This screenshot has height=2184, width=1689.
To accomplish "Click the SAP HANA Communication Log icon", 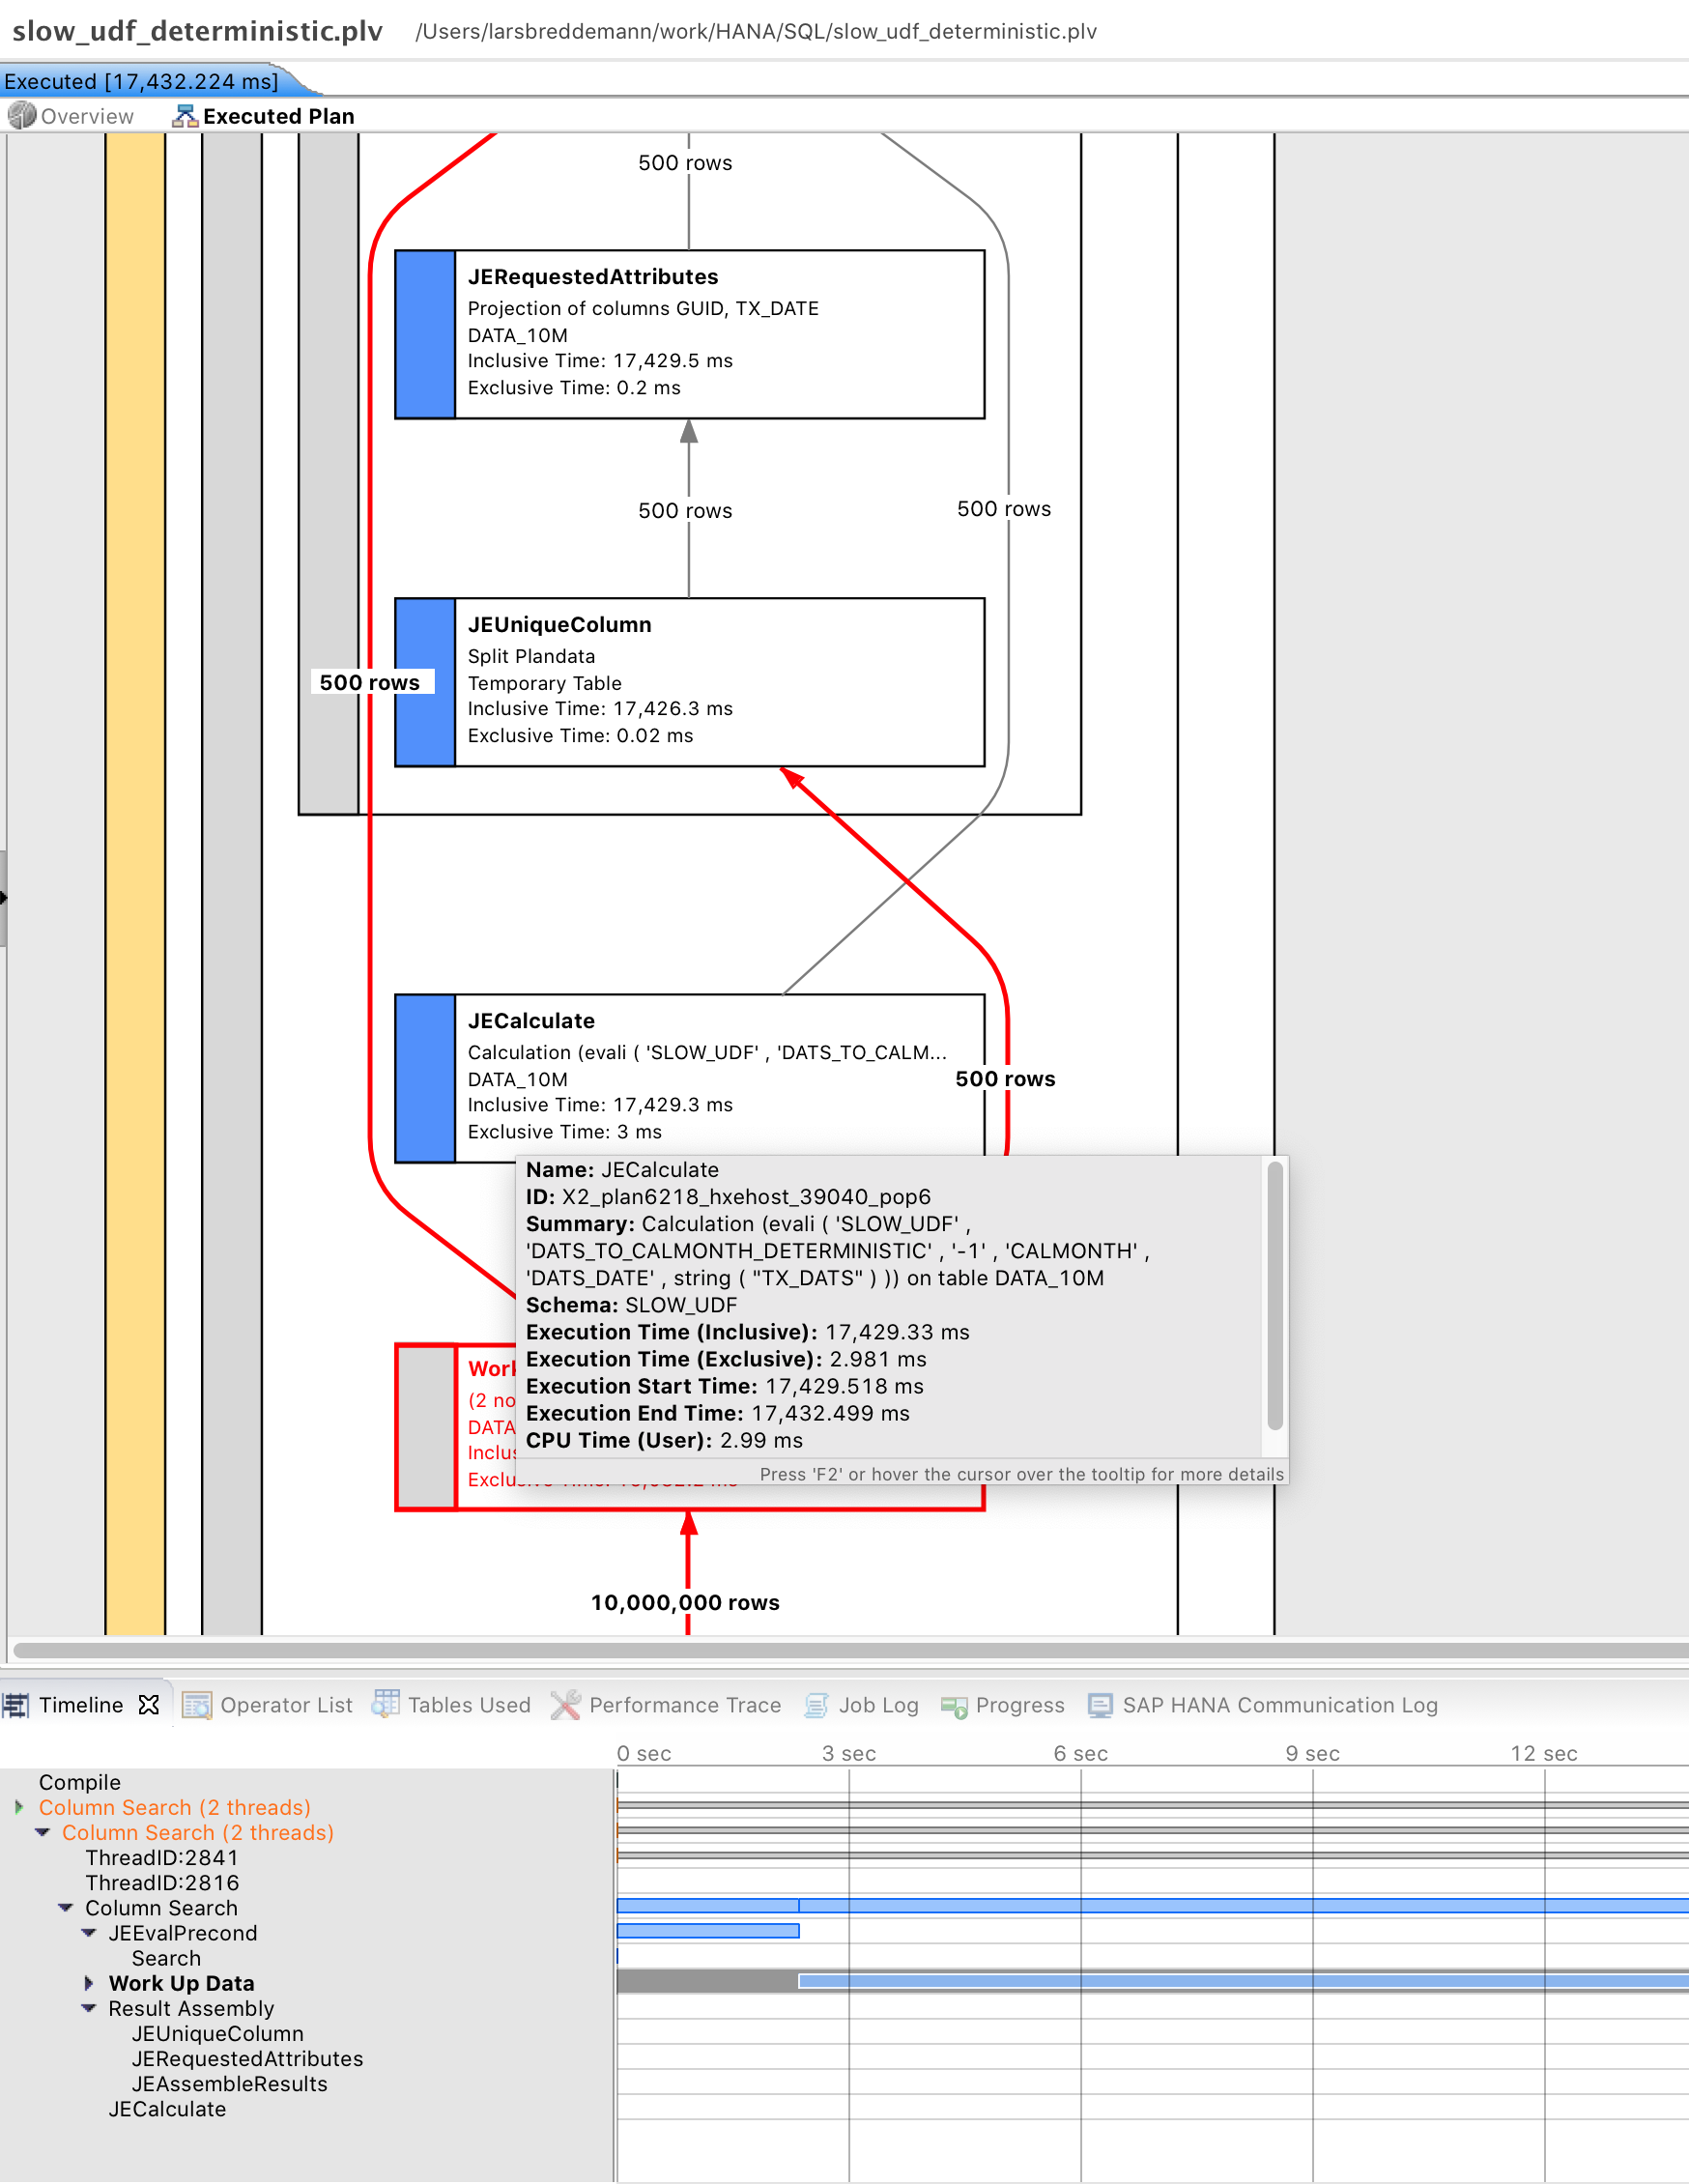I will point(1100,1705).
